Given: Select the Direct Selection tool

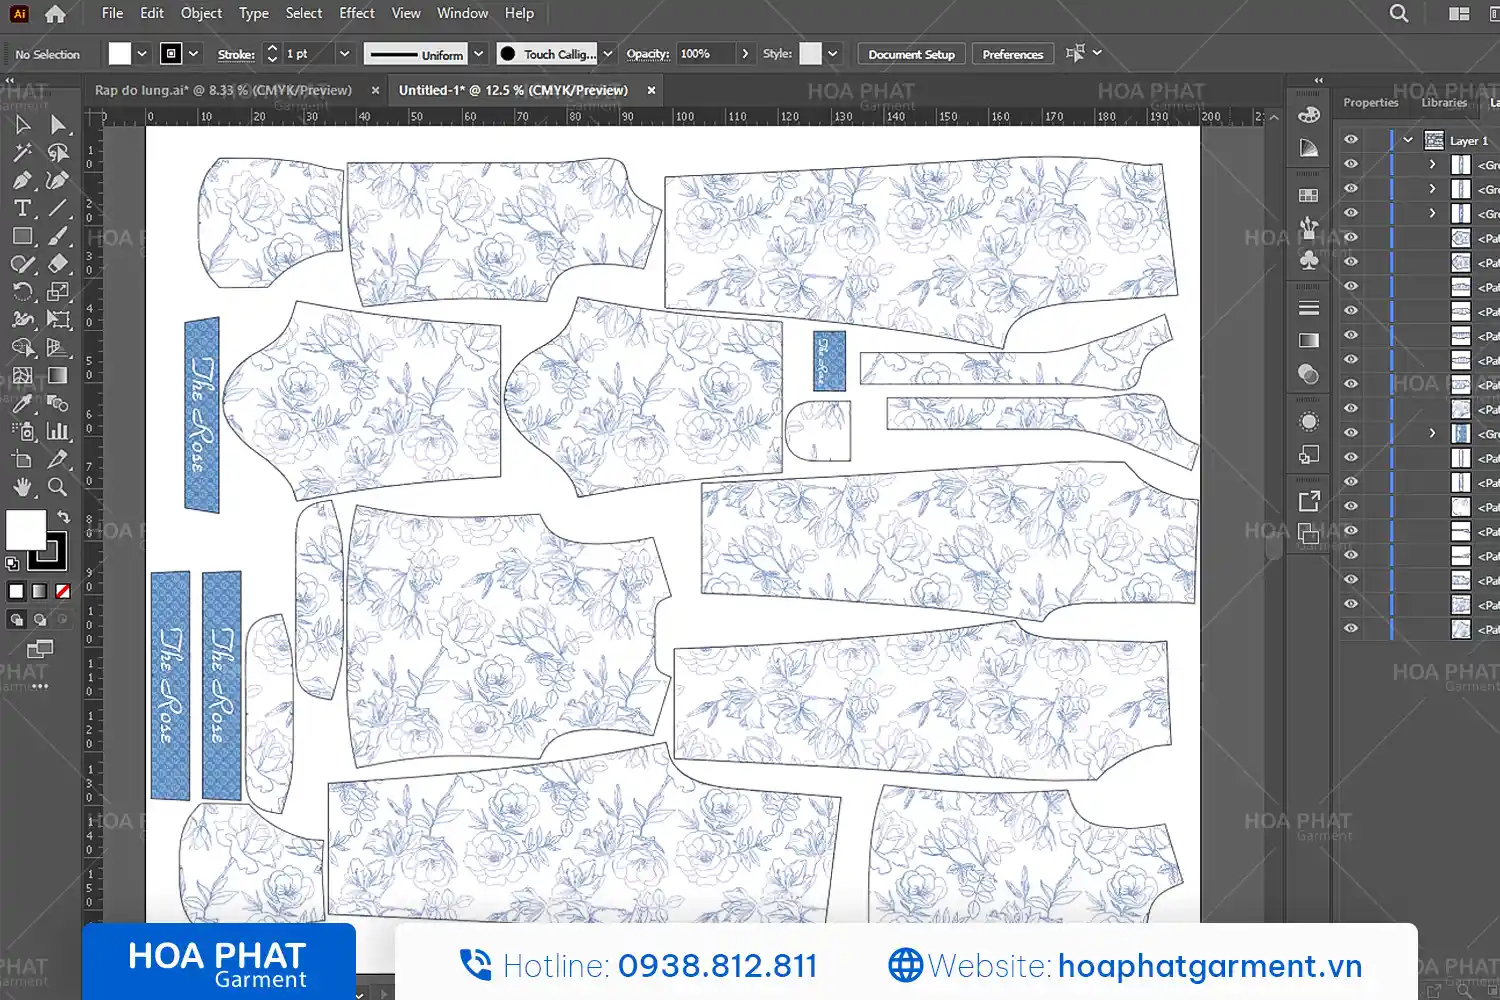Looking at the screenshot, I should (58, 125).
